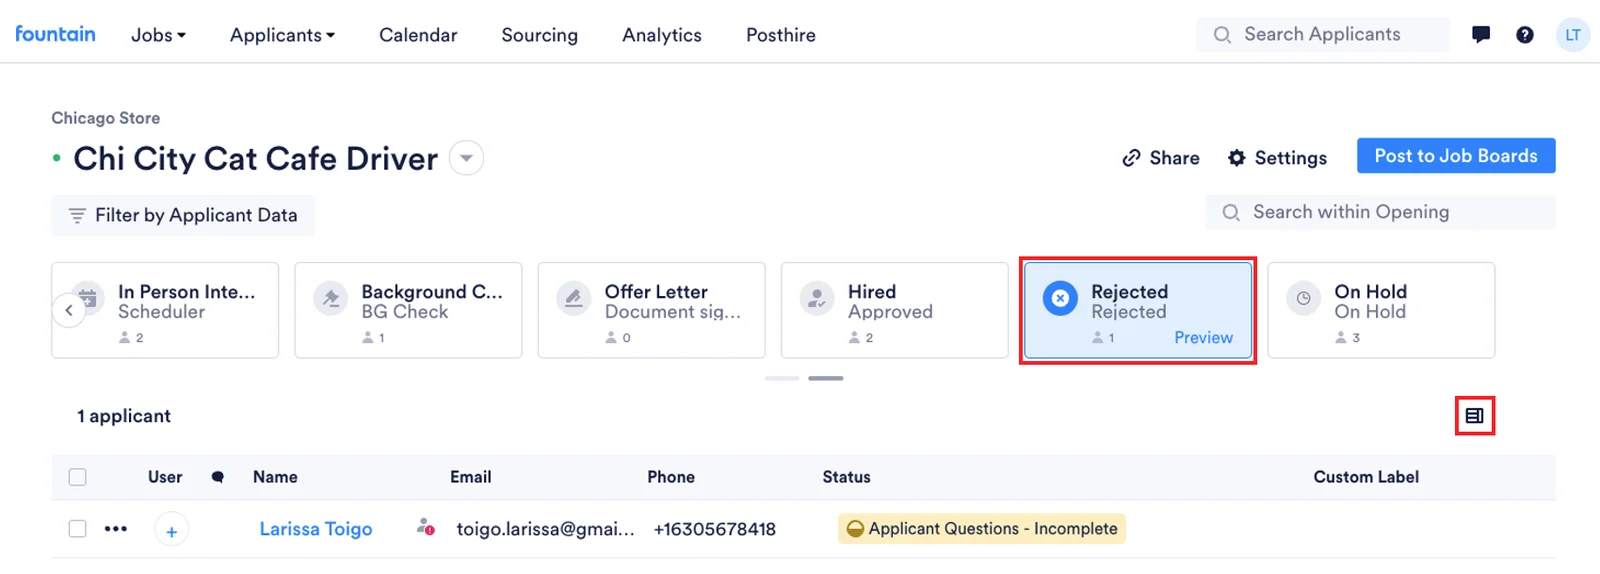The height and width of the screenshot is (574, 1600).
Task: Select the Background Check stage card
Action: pyautogui.click(x=408, y=310)
